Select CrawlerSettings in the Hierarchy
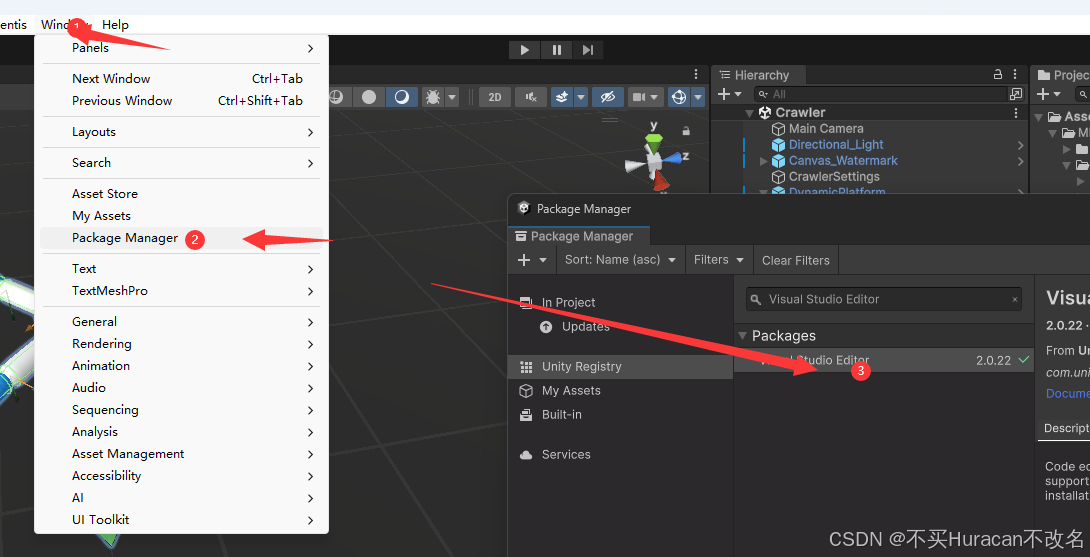Viewport: 1090px width, 557px height. [x=833, y=177]
